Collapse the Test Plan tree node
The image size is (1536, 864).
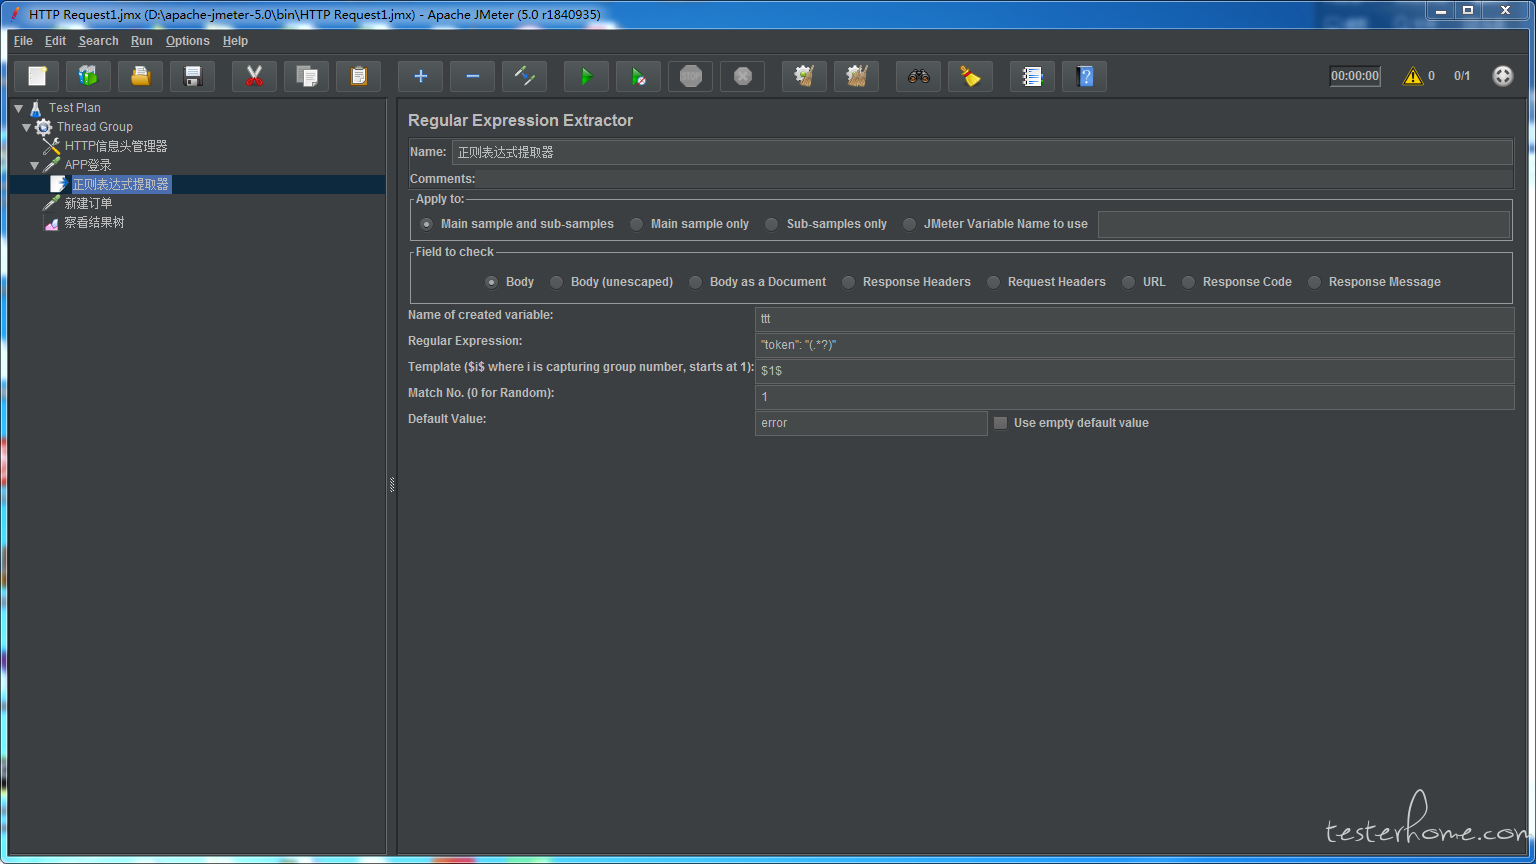(x=19, y=108)
